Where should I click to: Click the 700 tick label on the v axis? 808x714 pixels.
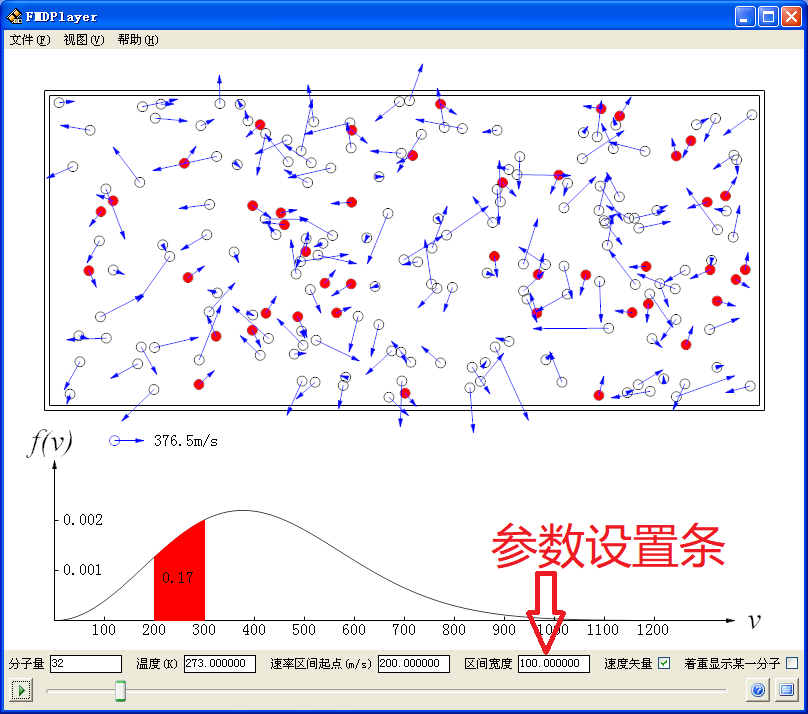coord(404,630)
